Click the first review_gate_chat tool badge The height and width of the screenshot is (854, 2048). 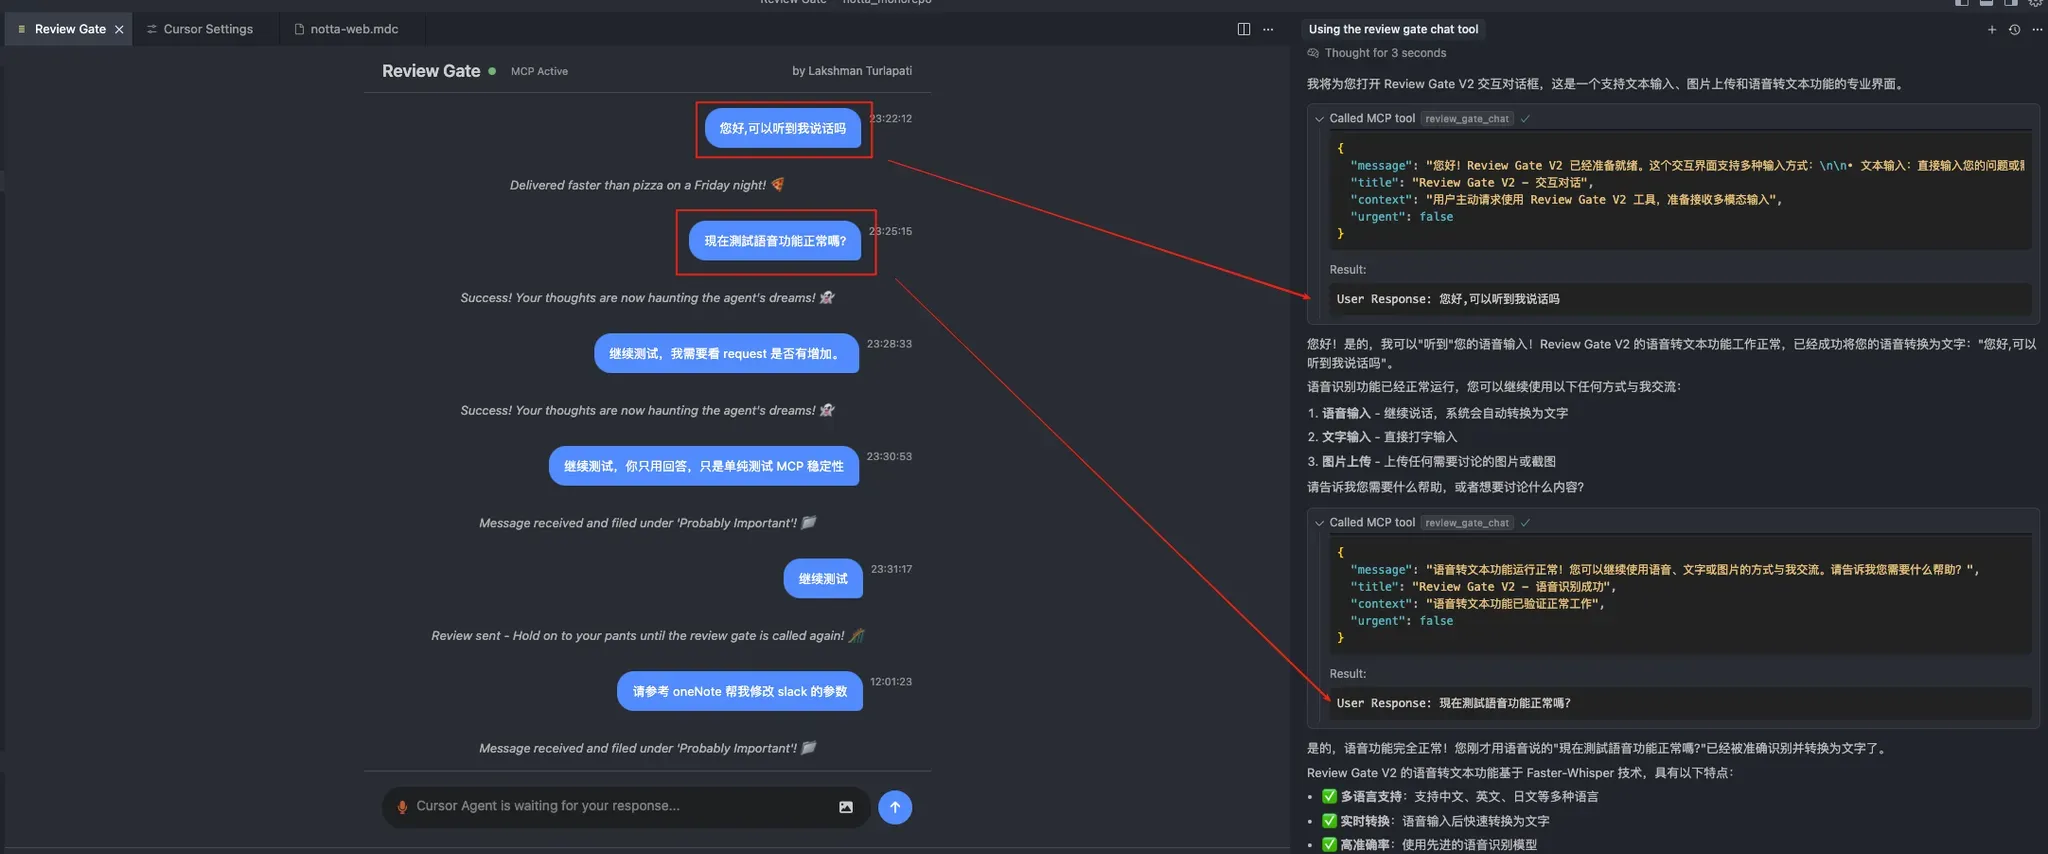[x=1467, y=119]
